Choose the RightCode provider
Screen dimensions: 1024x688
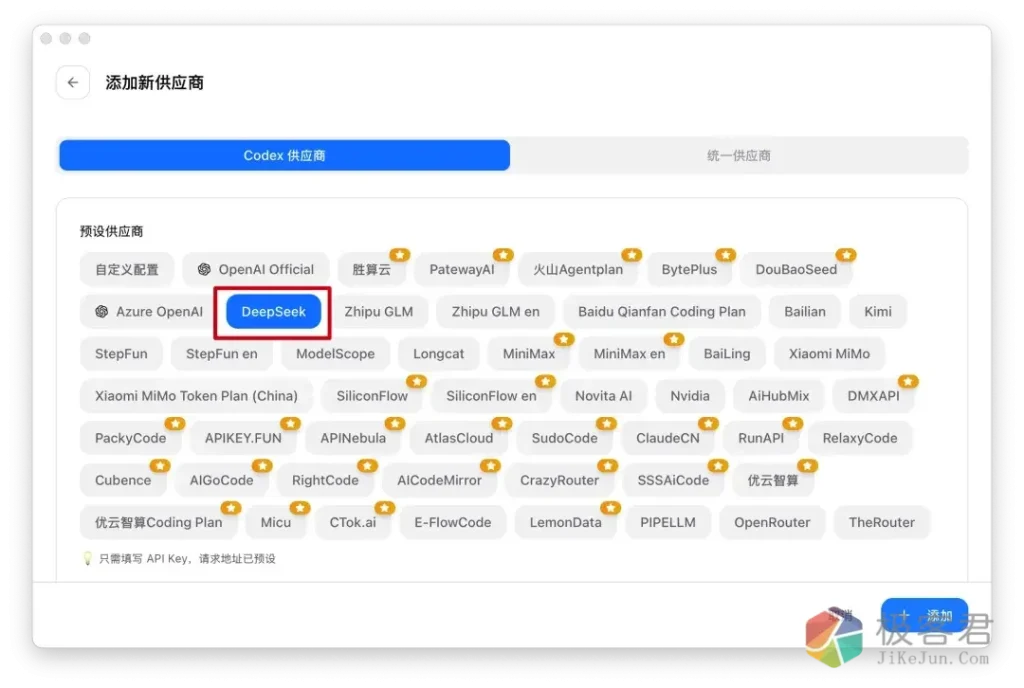[x=325, y=480]
